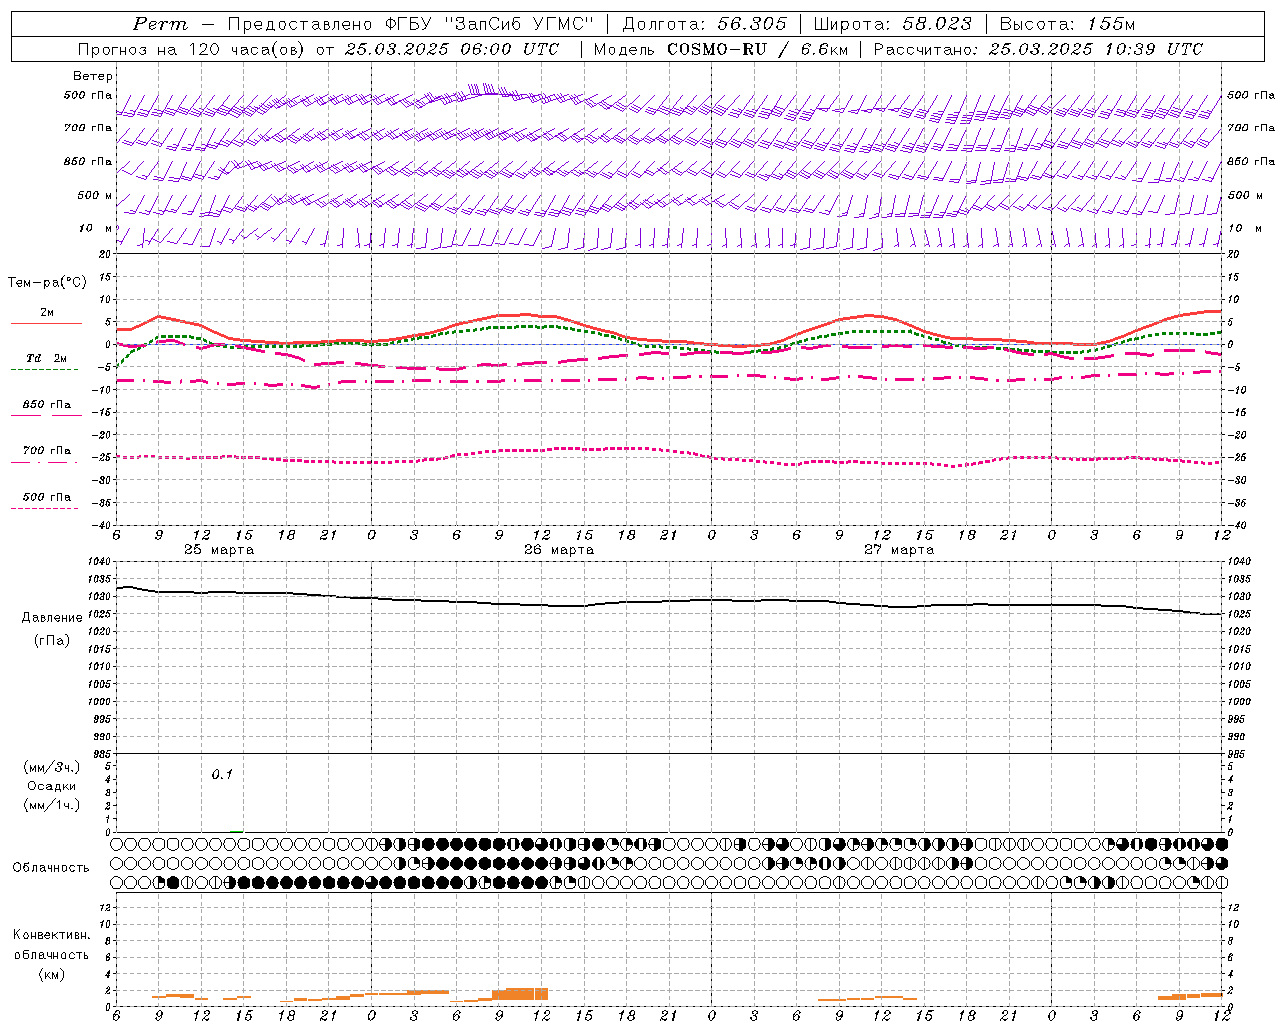
Task: Click the "Долгота: 56.305" longitude value
Action: coord(705,24)
